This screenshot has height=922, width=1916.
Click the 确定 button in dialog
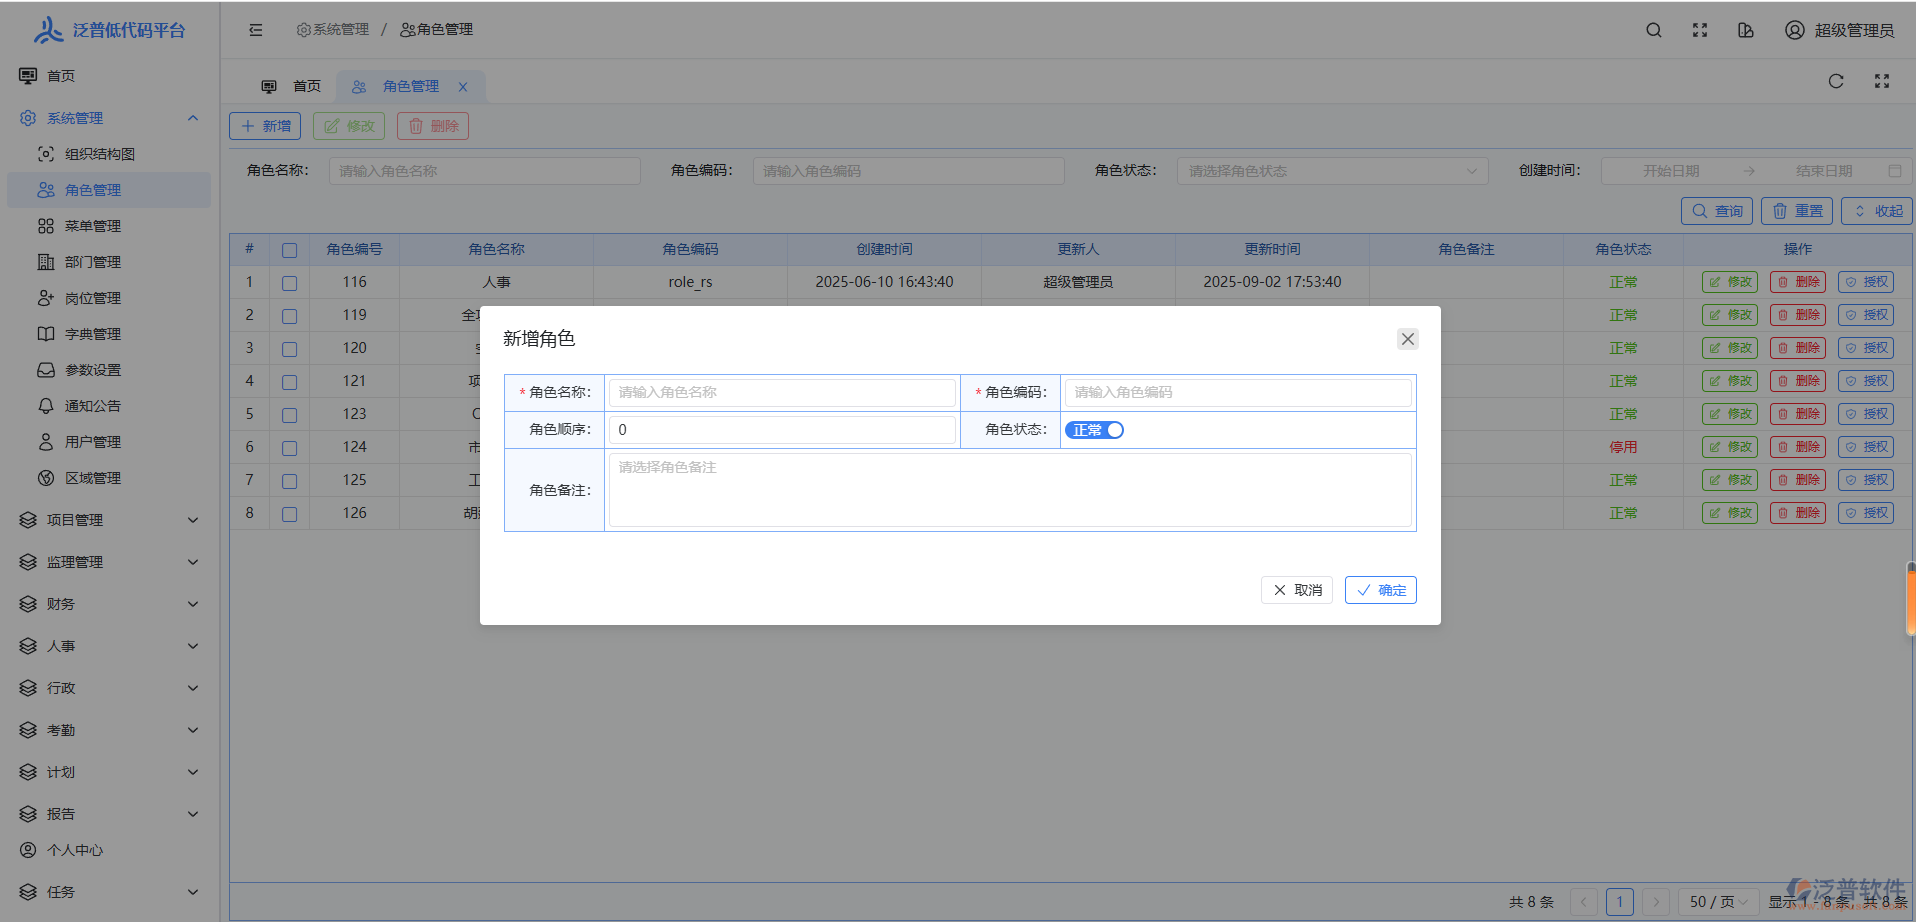pos(1380,590)
